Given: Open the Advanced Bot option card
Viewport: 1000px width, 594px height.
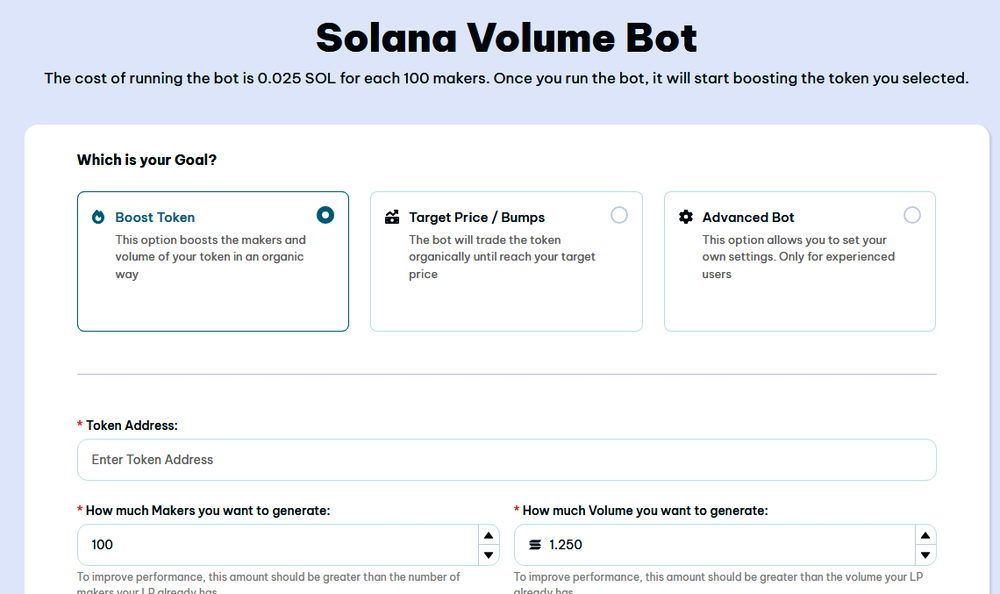Looking at the screenshot, I should pyautogui.click(x=798, y=261).
